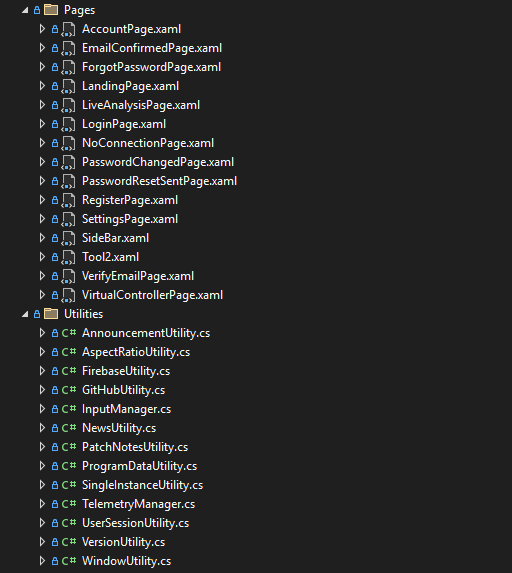
Task: Select the file name ProgramDataUtility.cs
Action: 139,466
